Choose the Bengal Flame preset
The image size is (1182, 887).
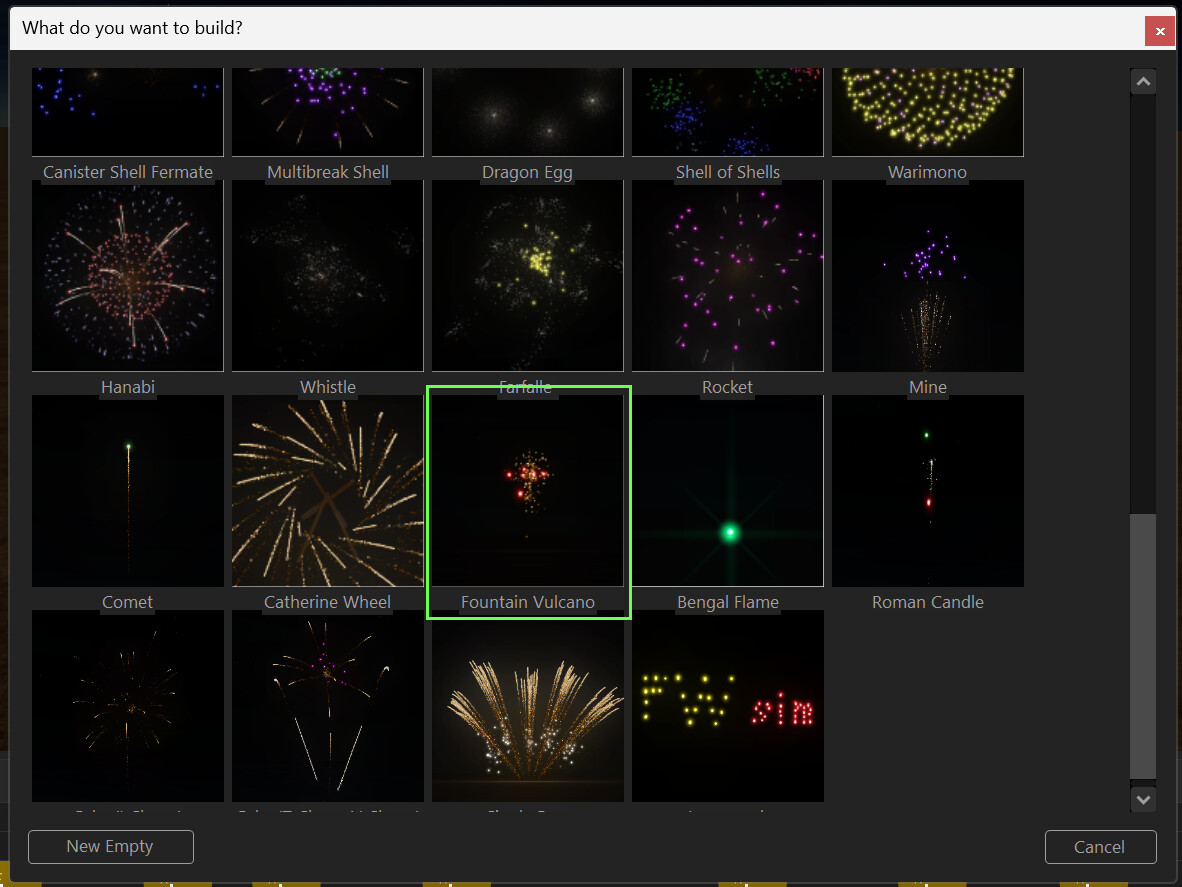[728, 491]
